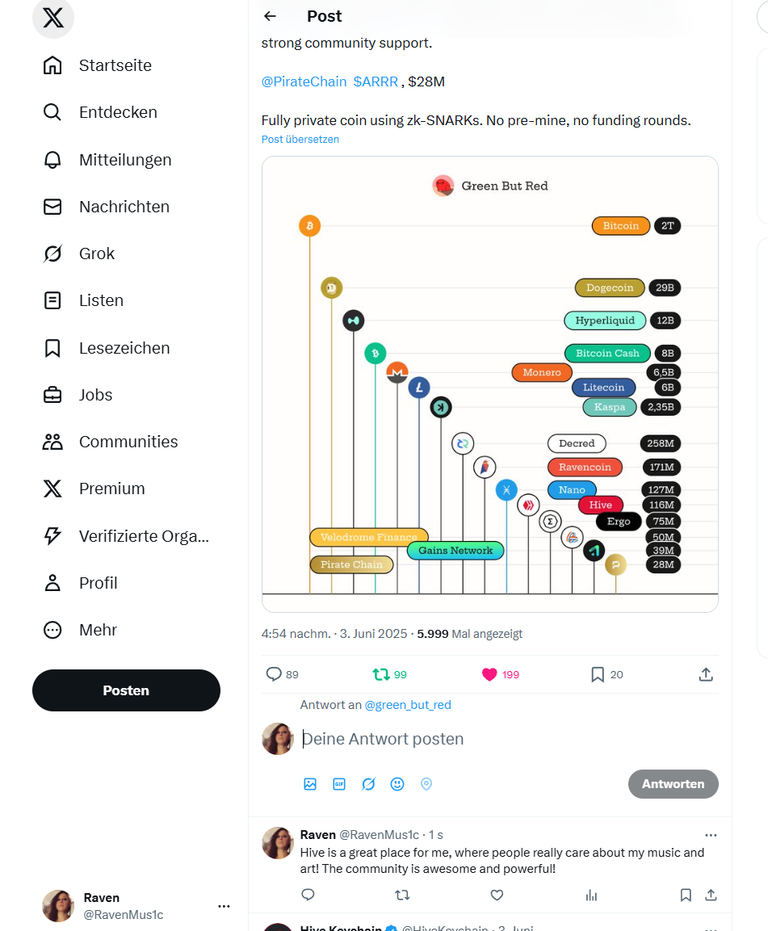Toggle the like heart showing 199

489,674
